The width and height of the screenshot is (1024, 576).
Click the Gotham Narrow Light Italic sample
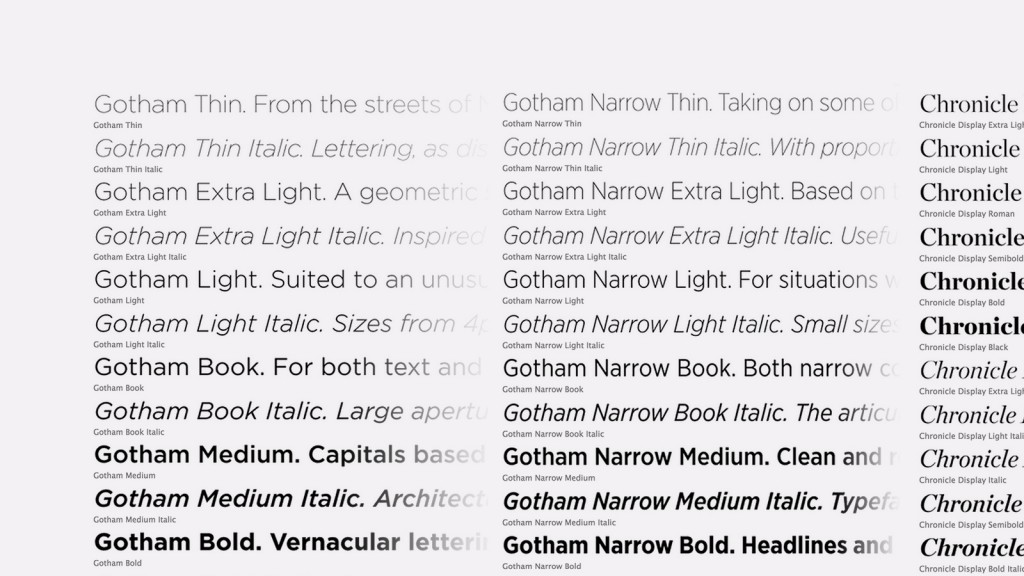coord(700,325)
